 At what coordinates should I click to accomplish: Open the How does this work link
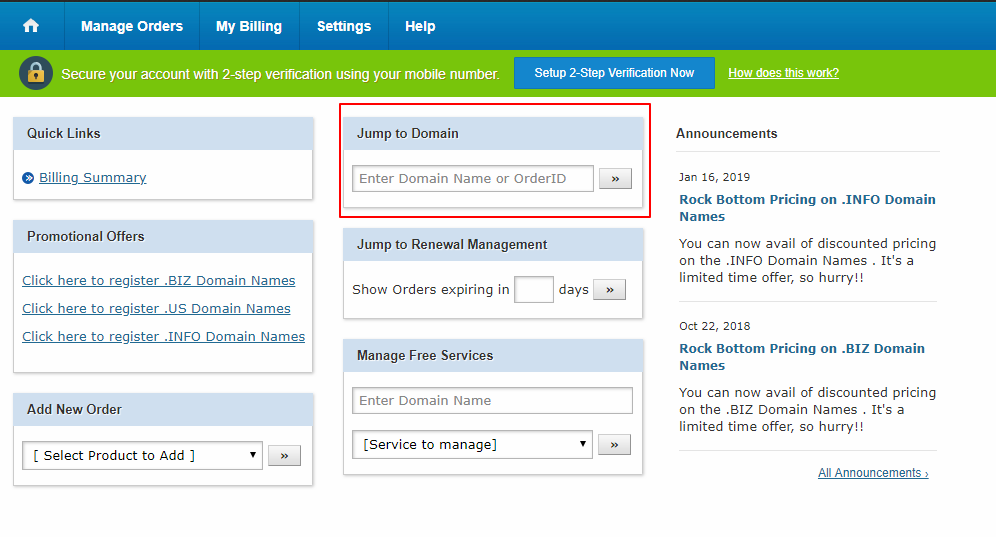[783, 73]
